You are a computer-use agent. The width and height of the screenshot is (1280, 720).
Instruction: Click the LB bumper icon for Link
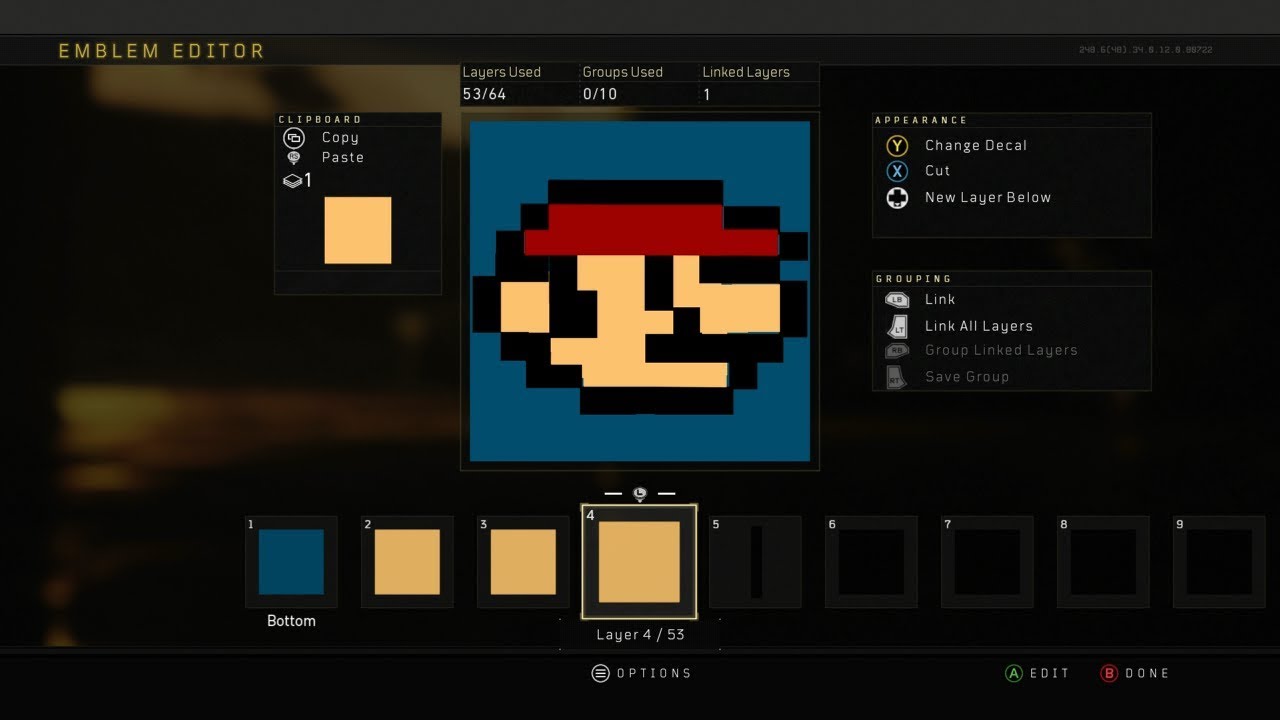pyautogui.click(x=897, y=300)
